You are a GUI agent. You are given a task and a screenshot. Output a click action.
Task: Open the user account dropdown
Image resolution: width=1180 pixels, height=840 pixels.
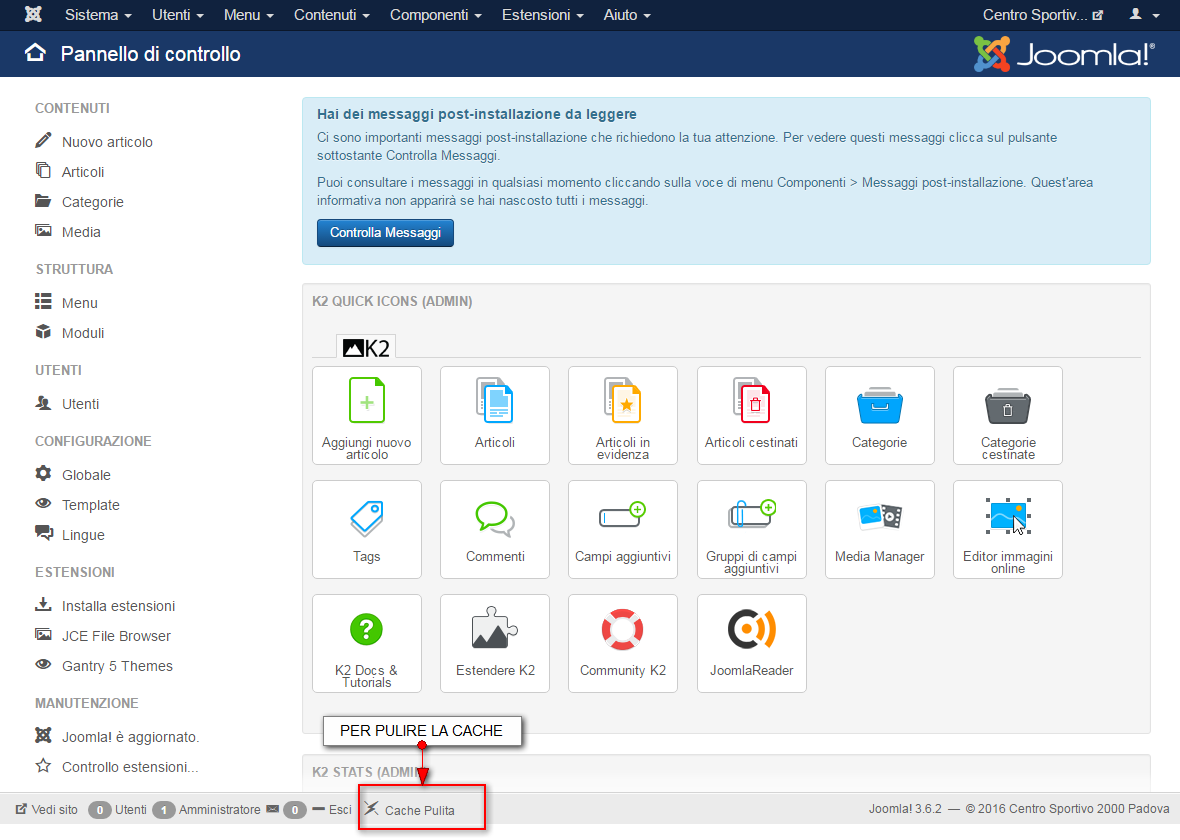pos(1145,15)
